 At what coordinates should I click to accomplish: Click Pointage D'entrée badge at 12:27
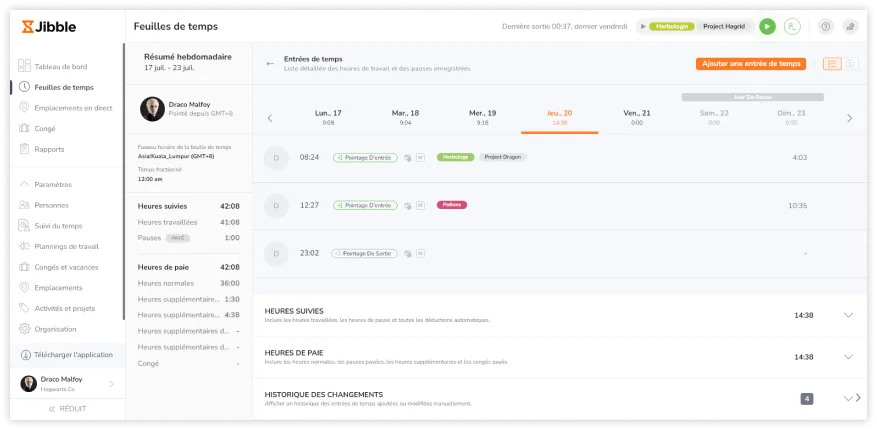tap(365, 205)
